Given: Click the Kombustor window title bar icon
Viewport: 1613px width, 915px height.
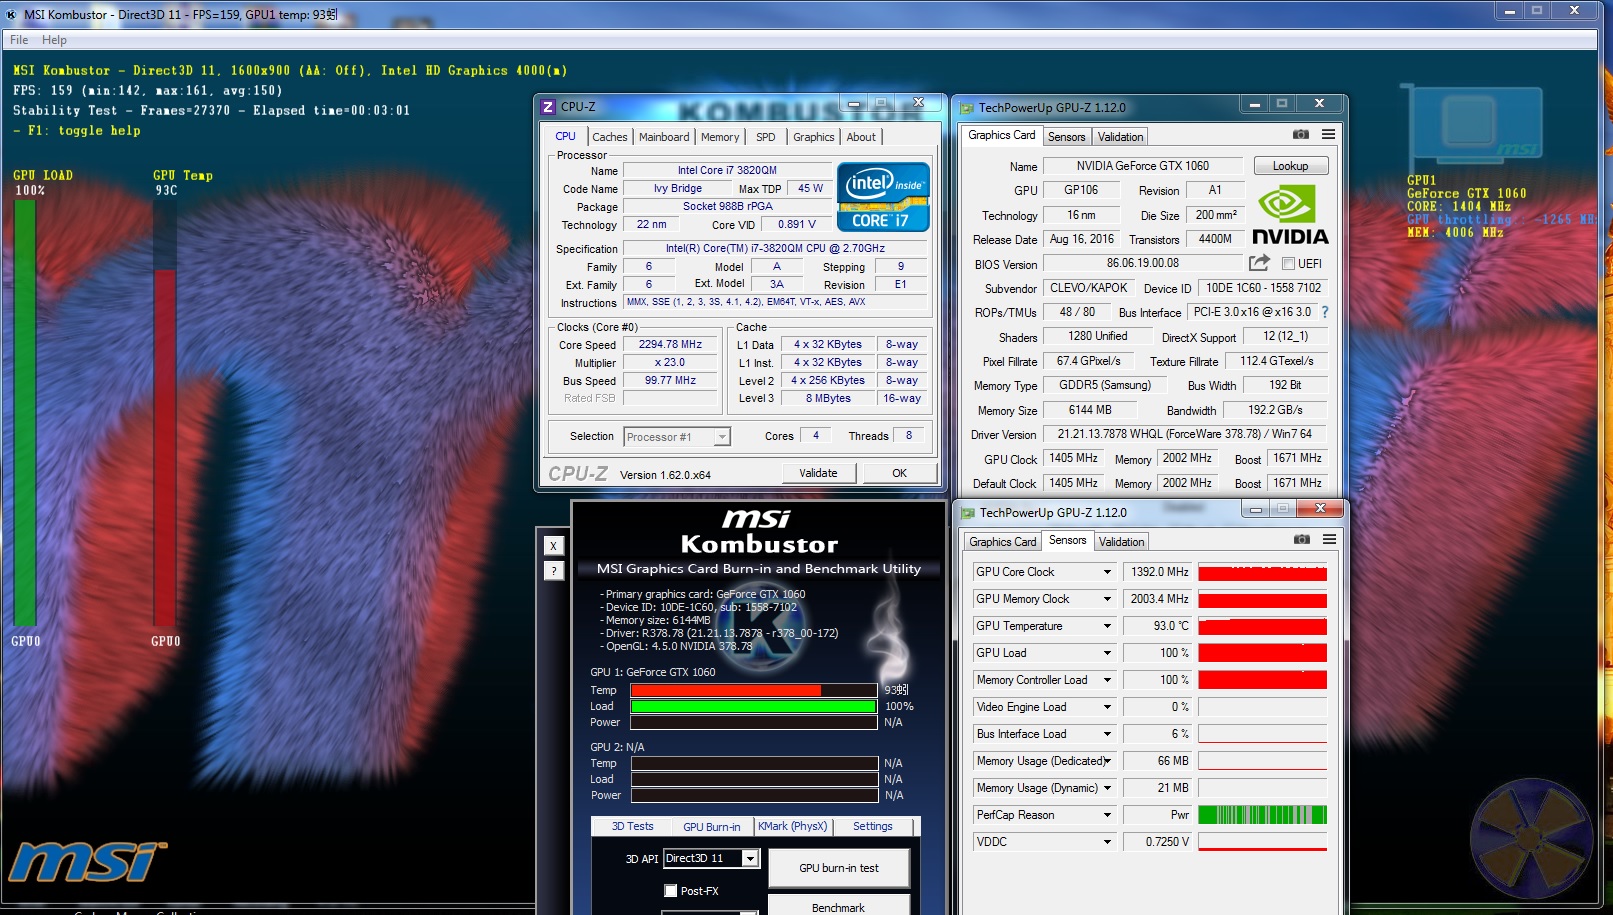Looking at the screenshot, I should [11, 15].
